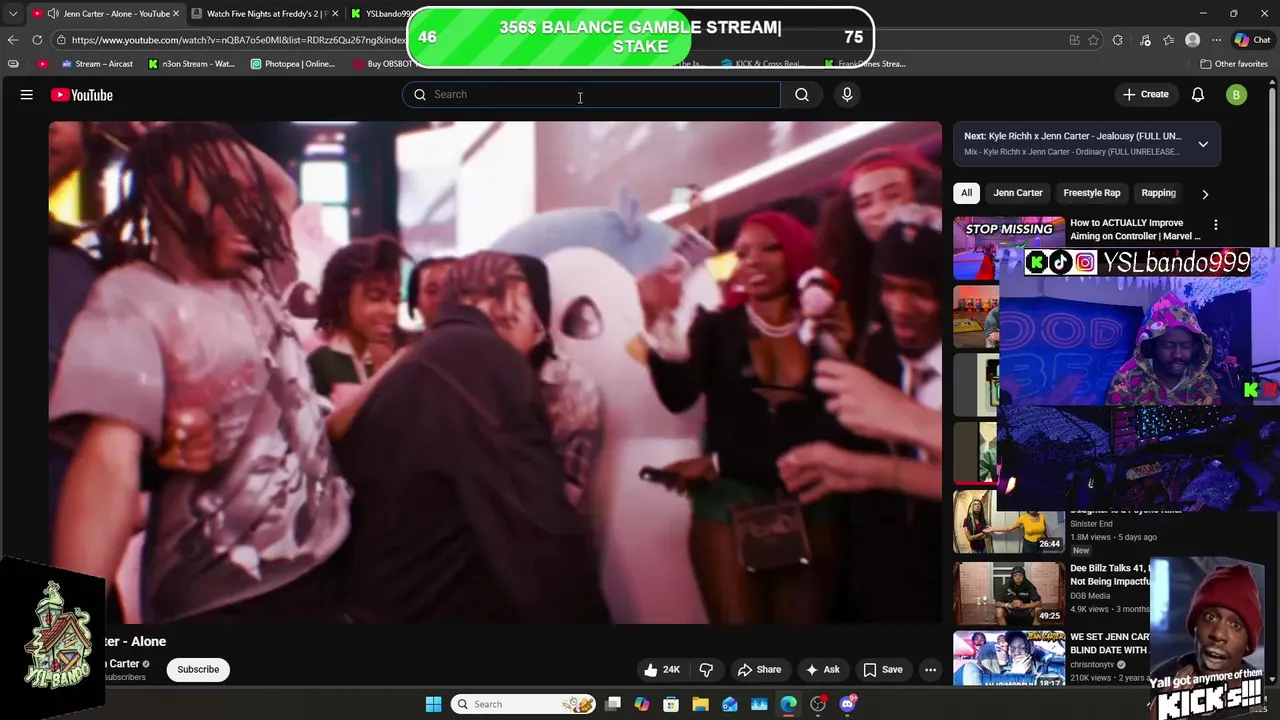1280x720 pixels.
Task: Open 'How to ACTUALLY Improve Aiming' title
Action: pos(1135,230)
